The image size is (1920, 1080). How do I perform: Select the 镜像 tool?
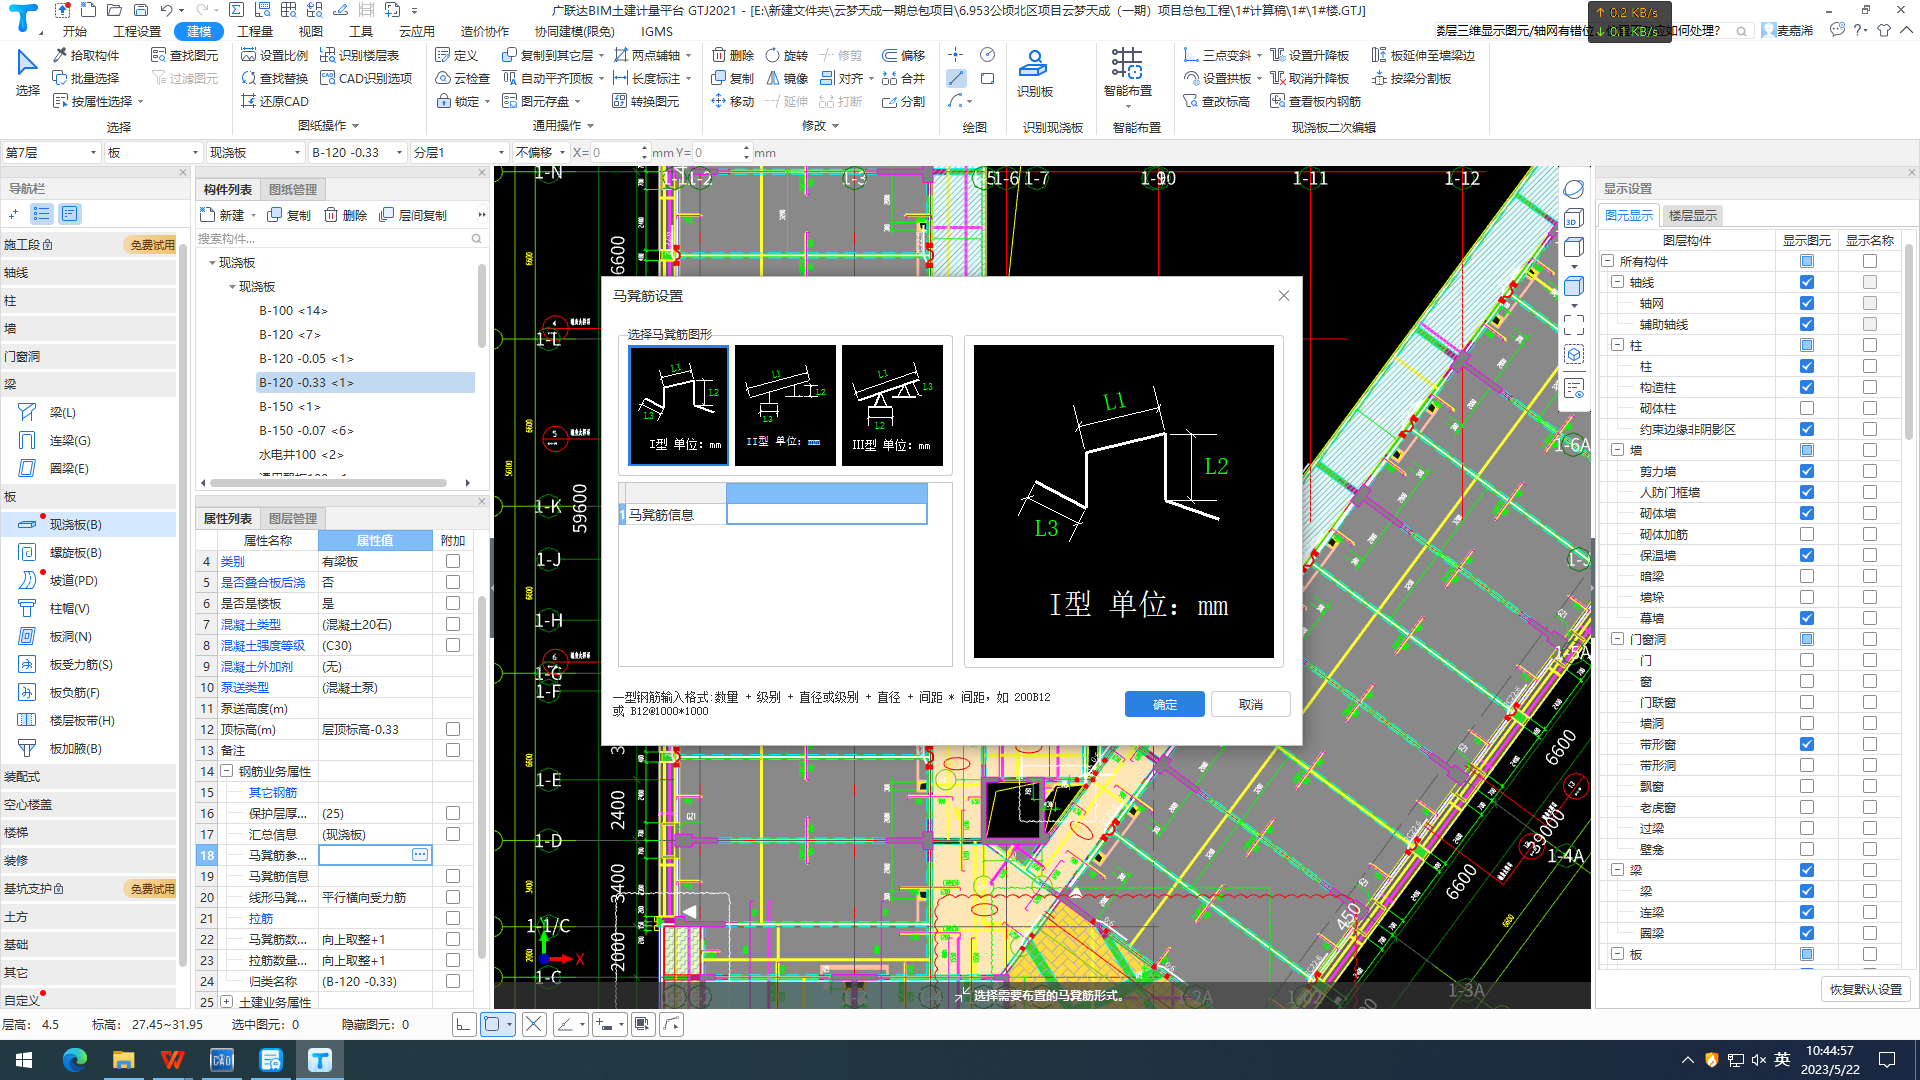click(x=786, y=78)
